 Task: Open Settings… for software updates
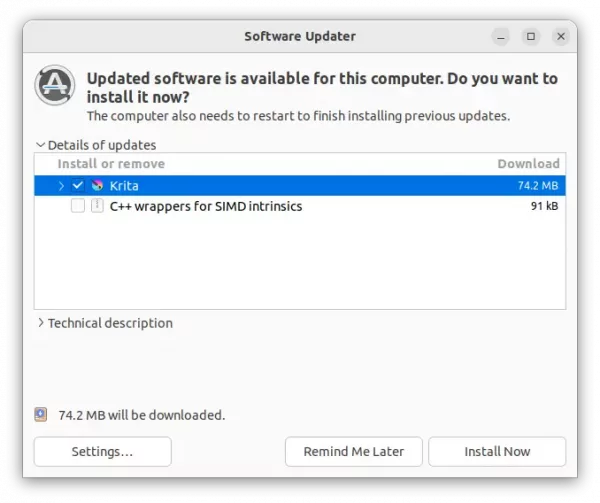(x=102, y=452)
